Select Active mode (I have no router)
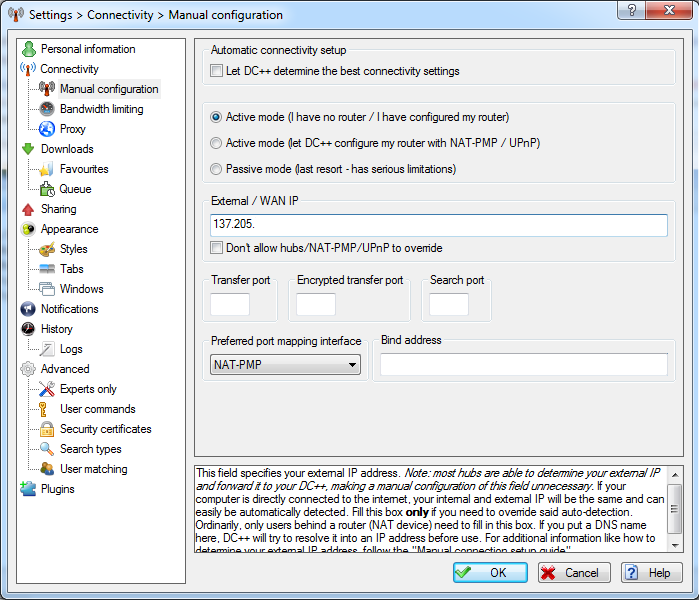The height and width of the screenshot is (600, 699). click(216, 117)
